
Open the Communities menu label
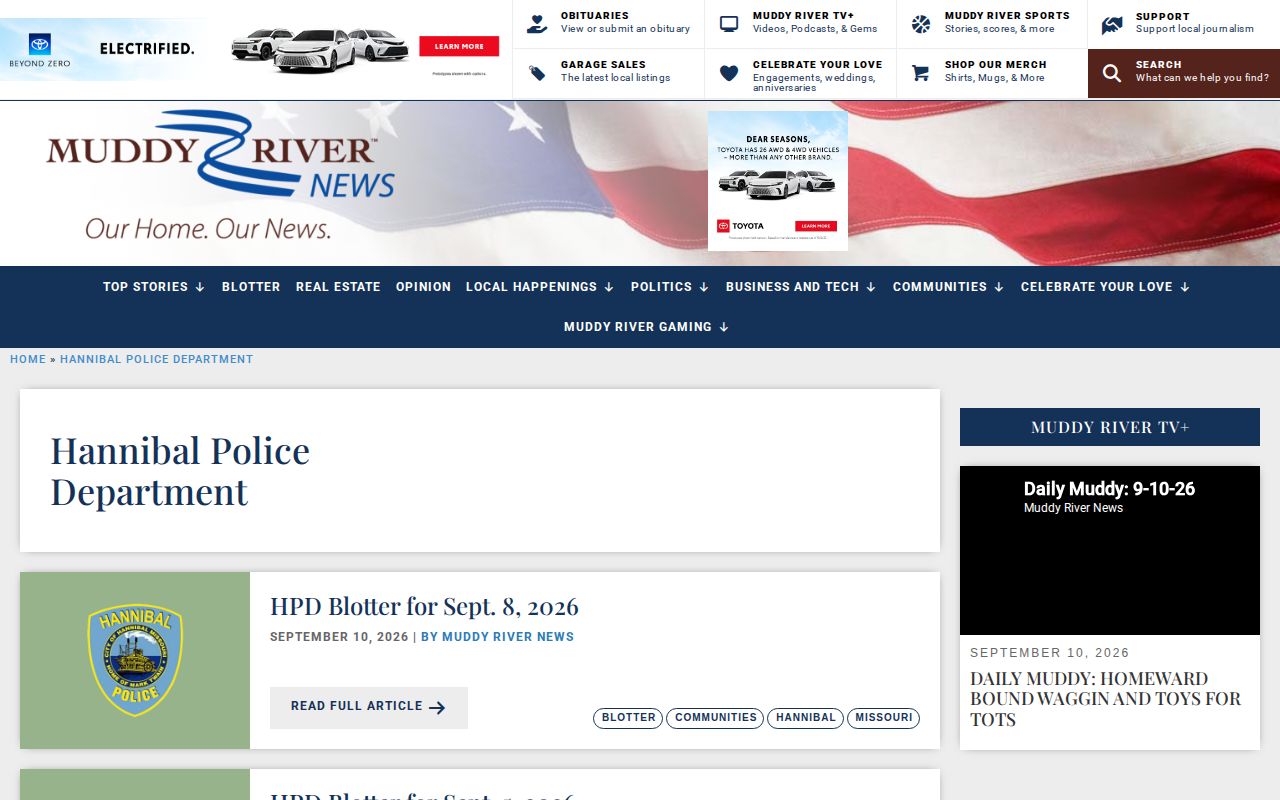pos(940,287)
